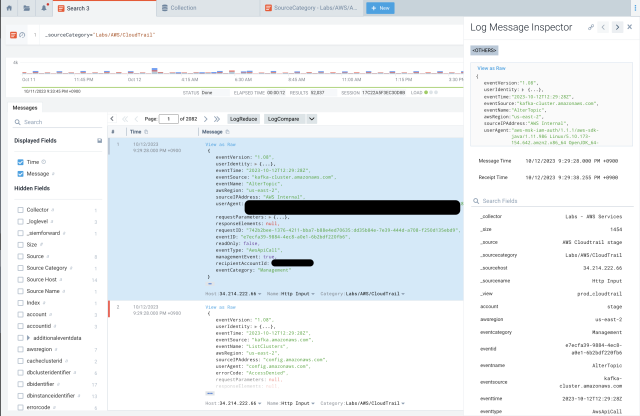Click the magnifier icon in fields search
Screen dimensions: 640x416
click(x=18, y=122)
